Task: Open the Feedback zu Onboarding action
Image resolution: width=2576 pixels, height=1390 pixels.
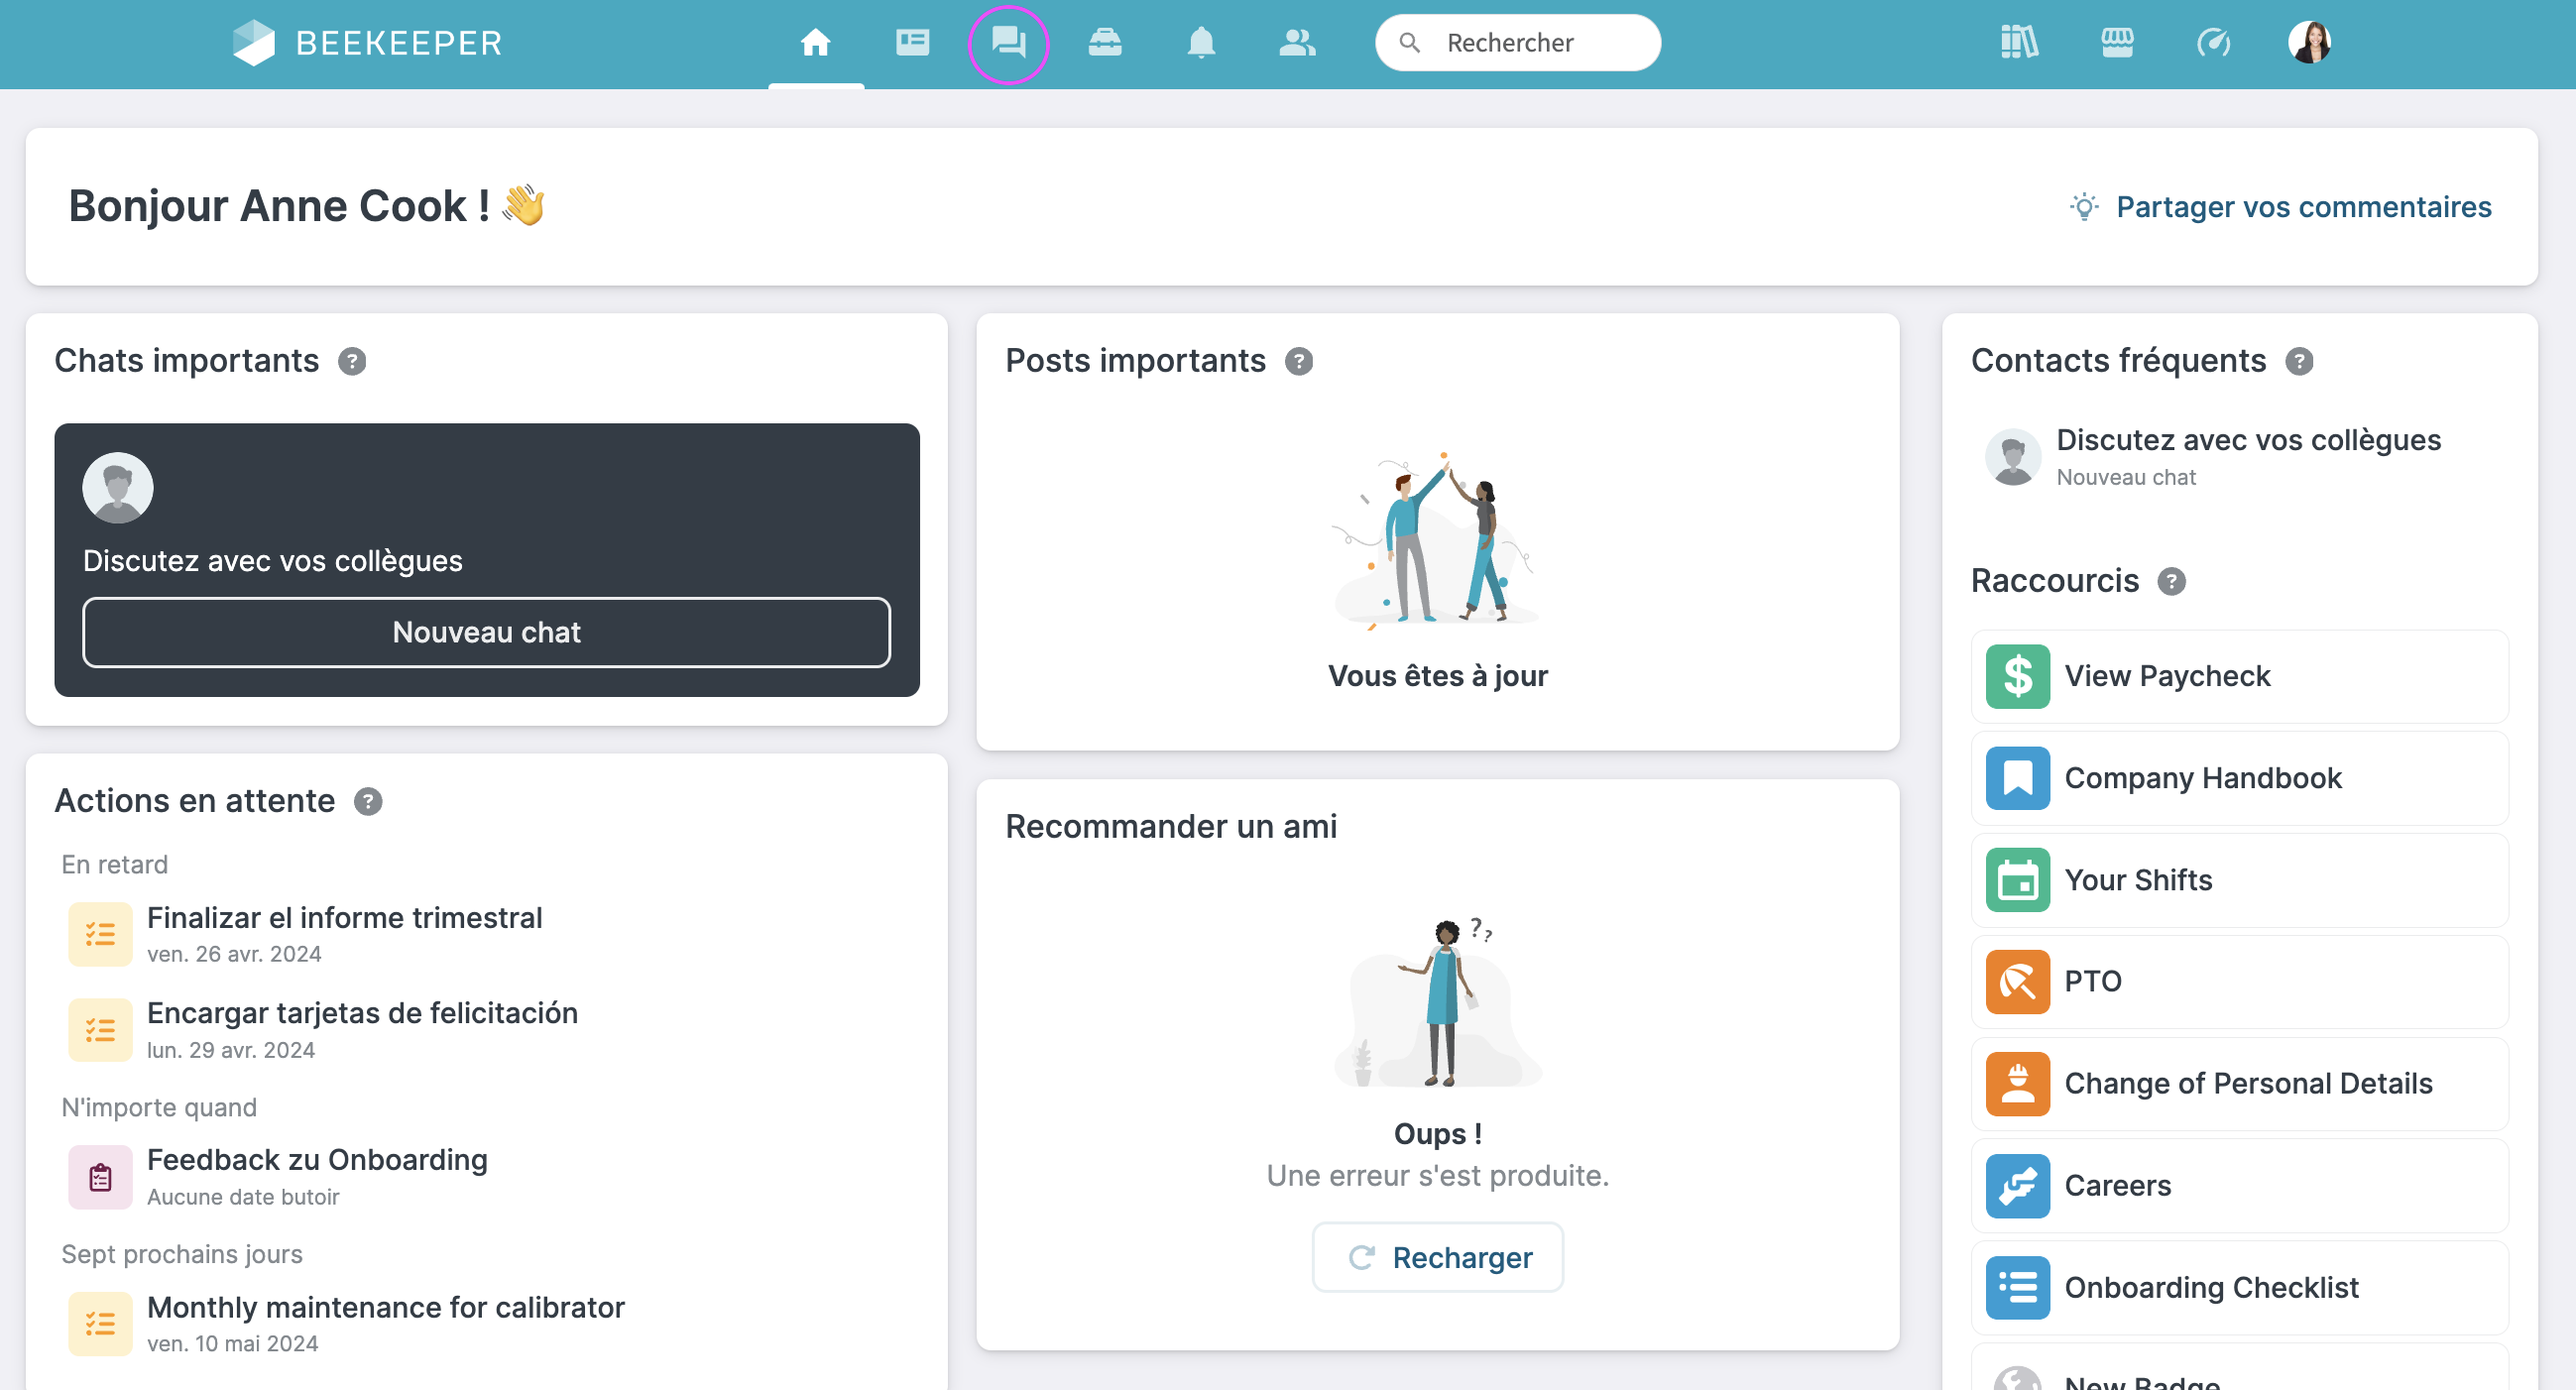Action: pyautogui.click(x=316, y=1159)
